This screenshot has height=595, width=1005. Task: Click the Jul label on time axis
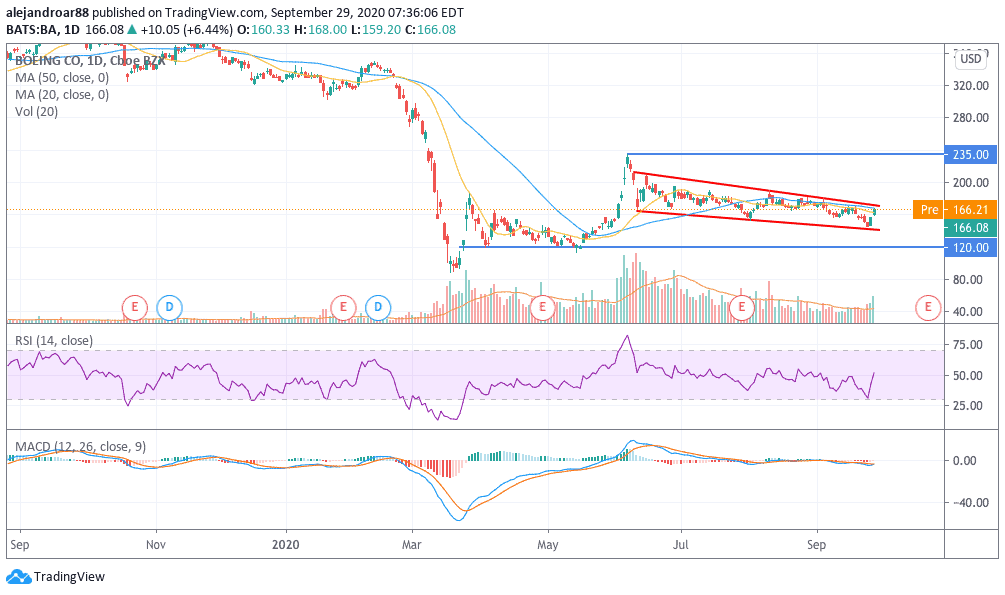681,545
